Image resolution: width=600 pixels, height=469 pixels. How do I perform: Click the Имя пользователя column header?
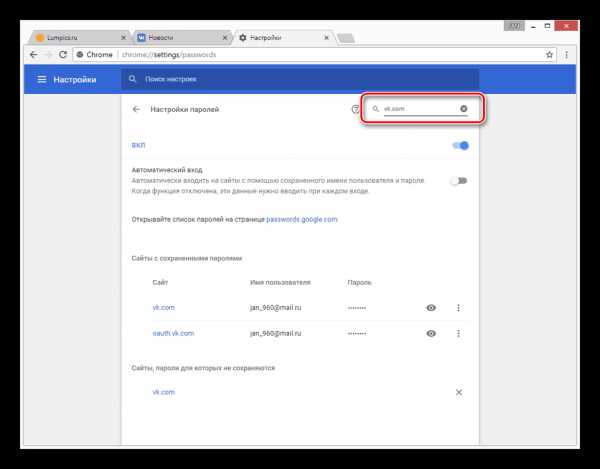(x=280, y=282)
